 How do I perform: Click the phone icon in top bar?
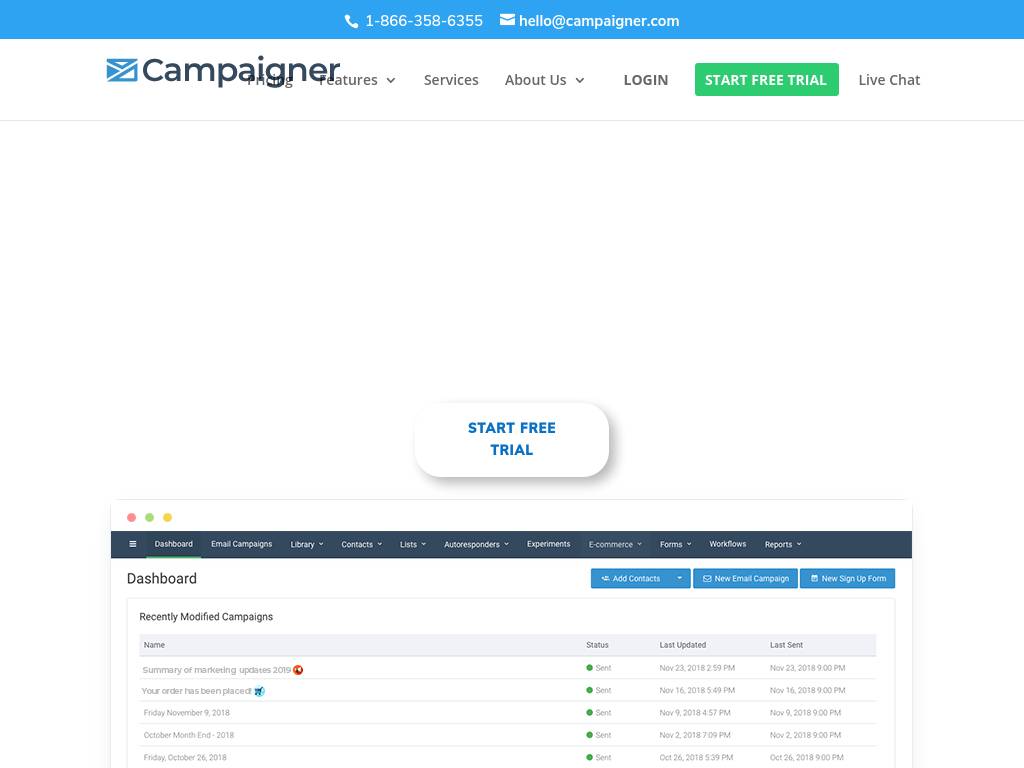point(351,21)
